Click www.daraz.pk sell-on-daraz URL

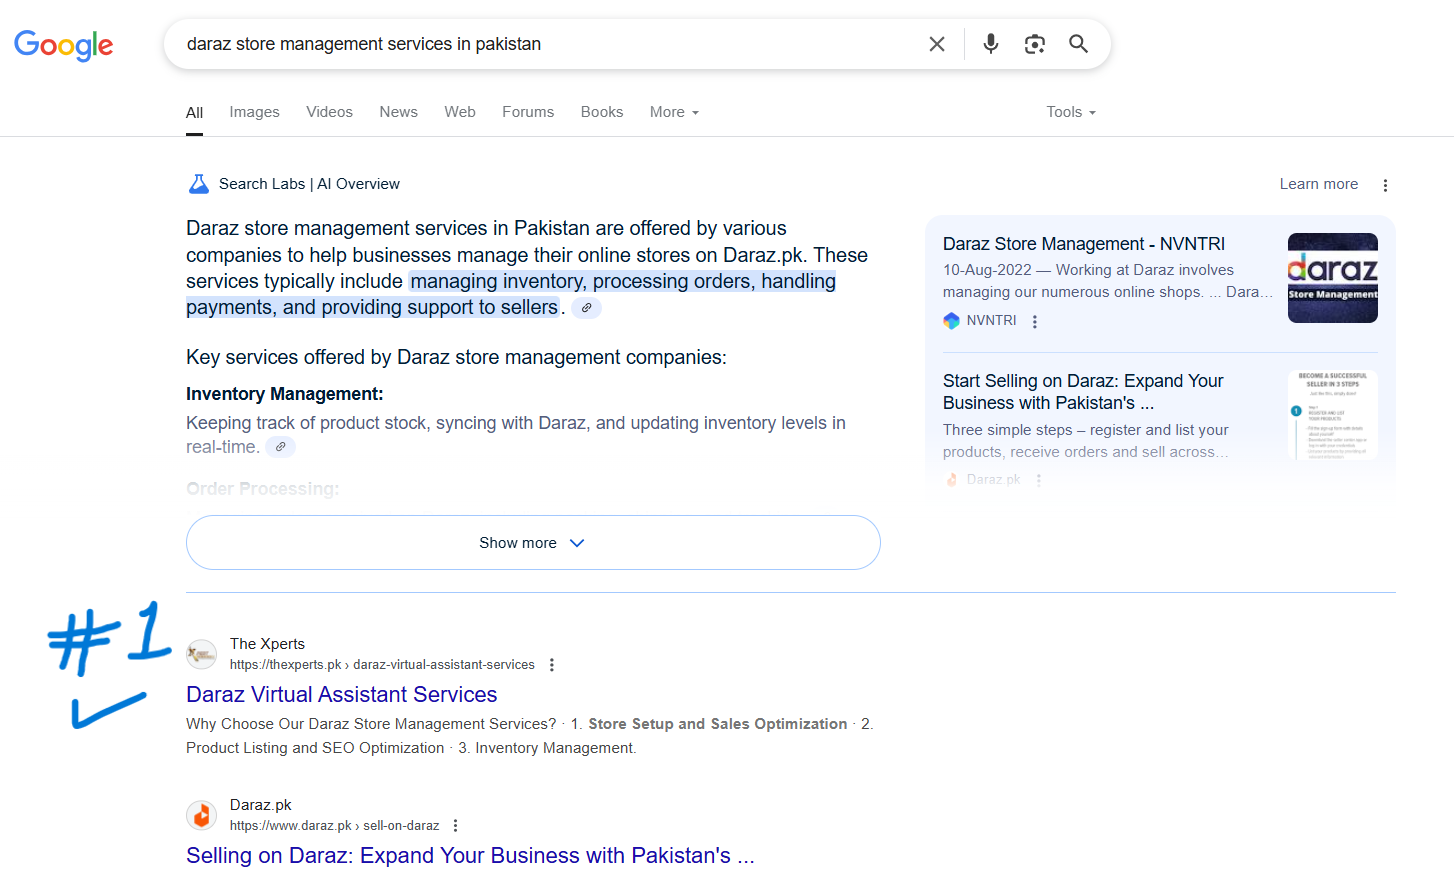tap(334, 826)
